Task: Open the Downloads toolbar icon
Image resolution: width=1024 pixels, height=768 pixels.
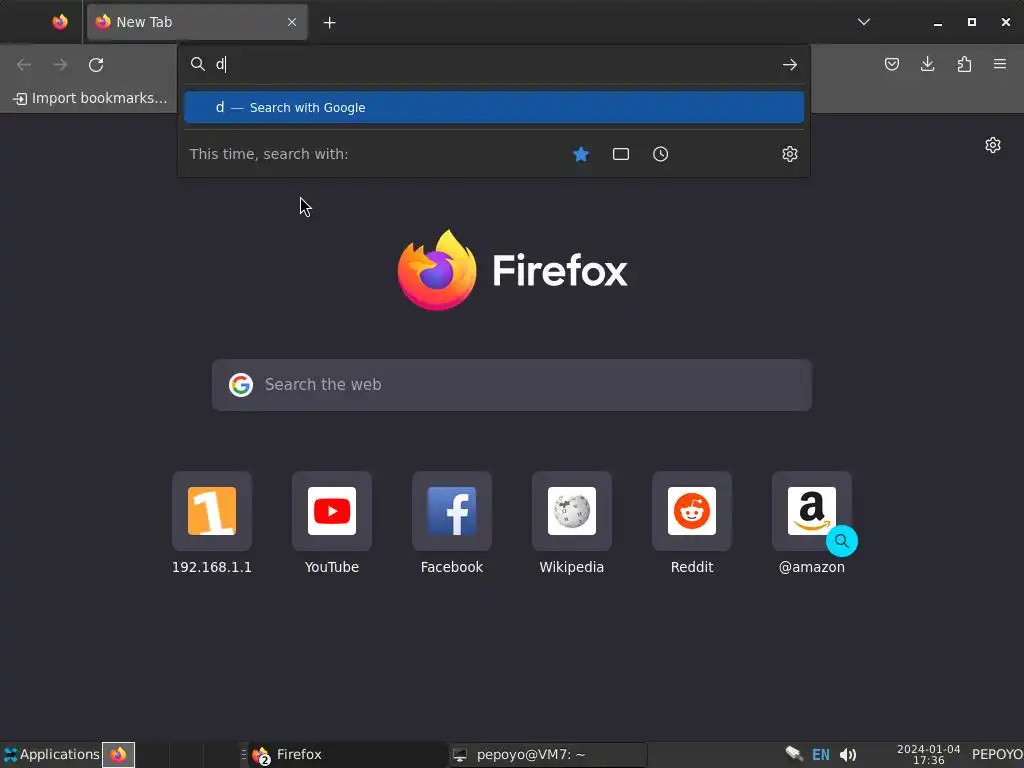Action: (927, 64)
